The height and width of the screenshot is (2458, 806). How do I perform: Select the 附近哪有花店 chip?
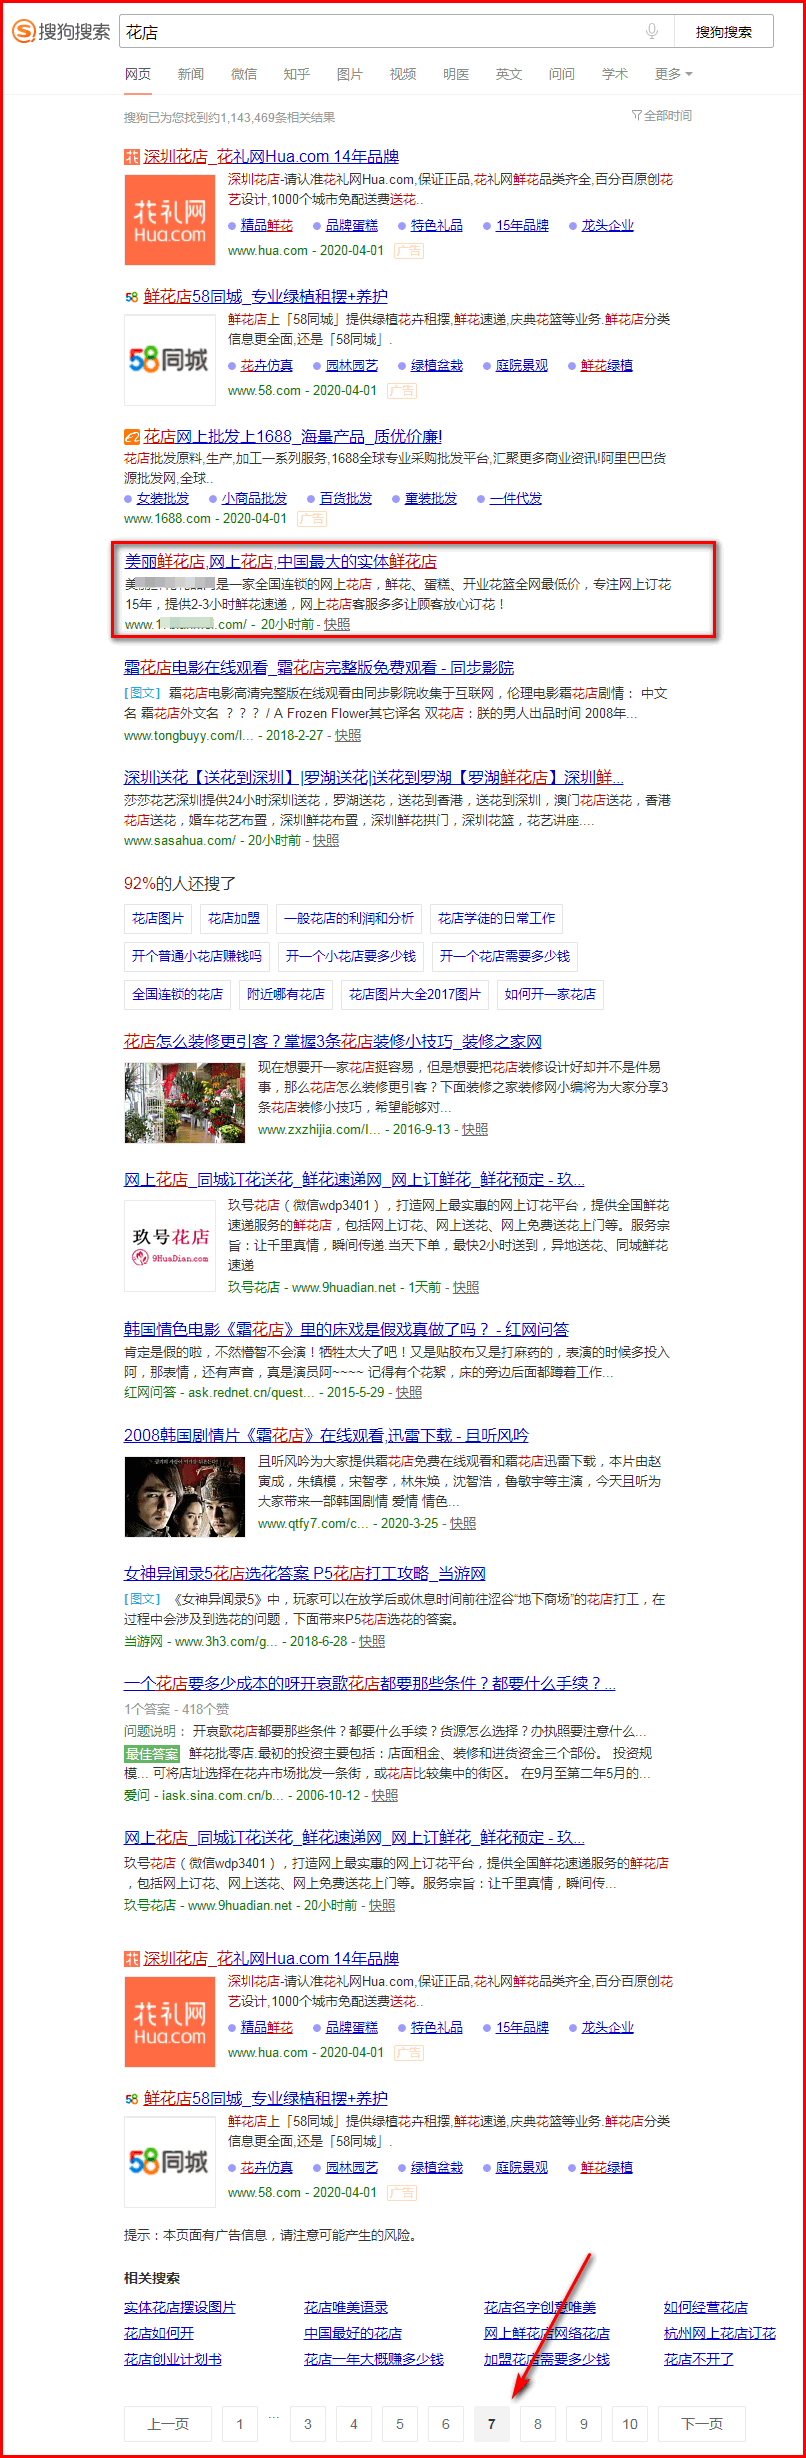pyautogui.click(x=286, y=994)
